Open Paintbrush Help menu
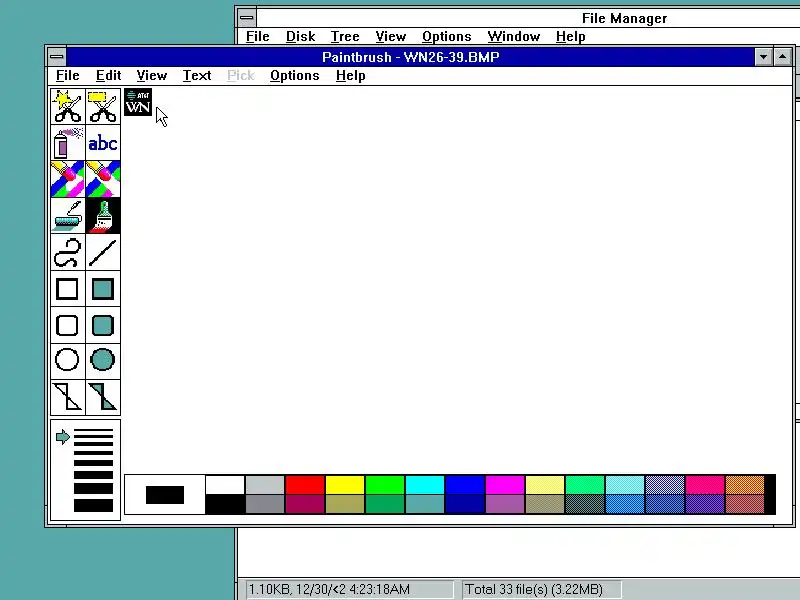 [x=351, y=76]
